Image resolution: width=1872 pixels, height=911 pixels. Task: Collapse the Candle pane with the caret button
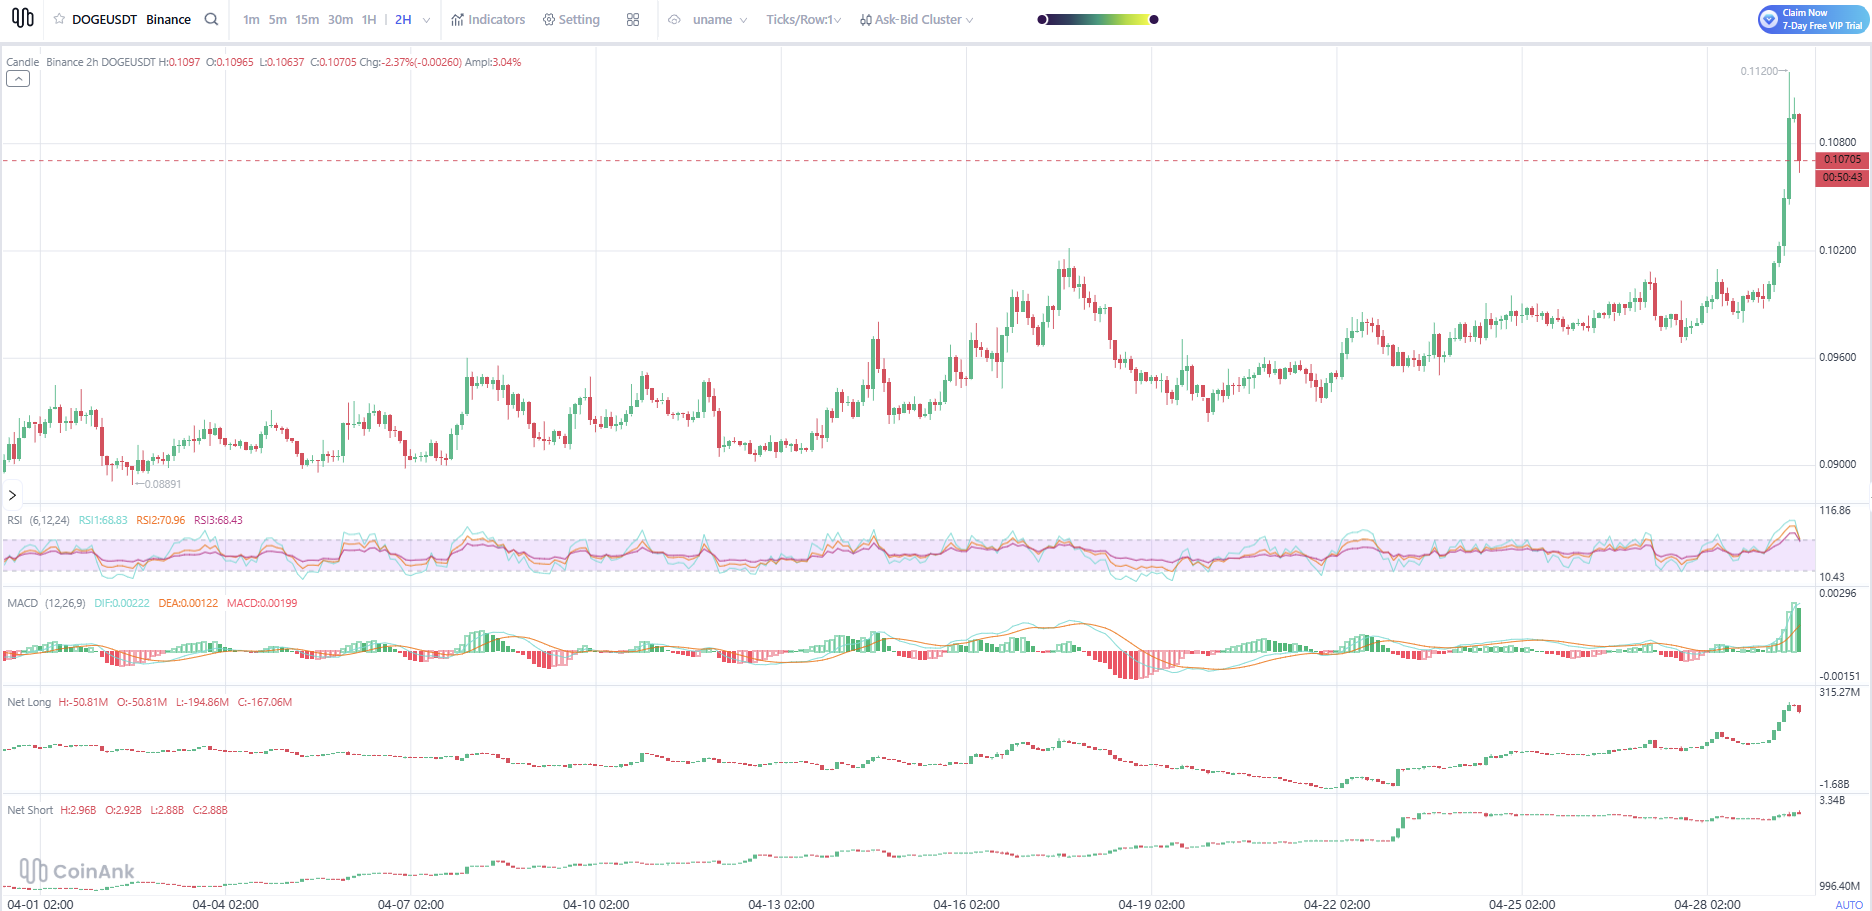pos(18,79)
